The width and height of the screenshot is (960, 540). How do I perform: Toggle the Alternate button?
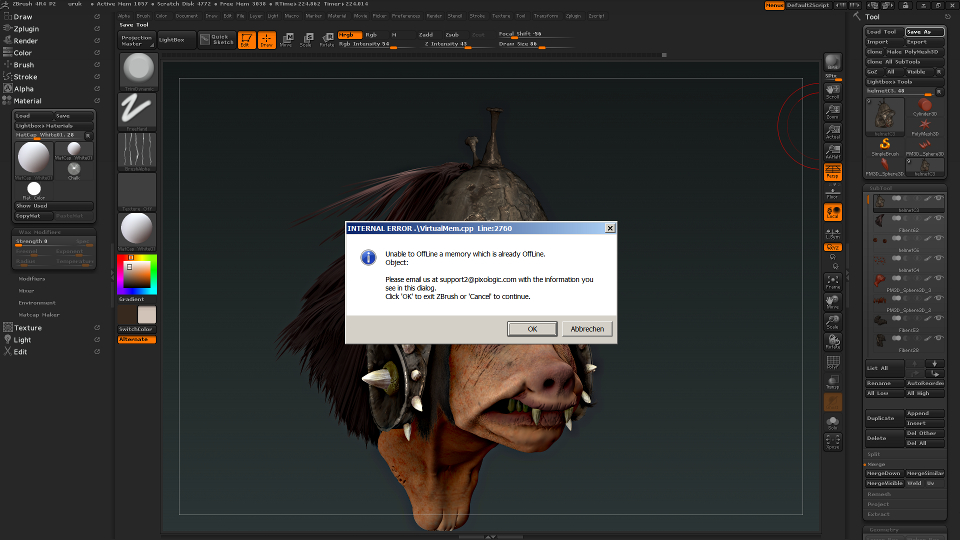point(137,339)
